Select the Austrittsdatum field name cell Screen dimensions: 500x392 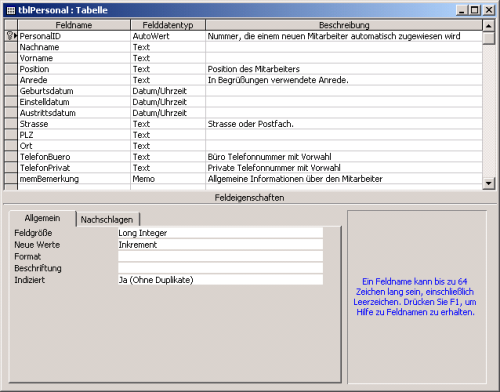click(74, 113)
